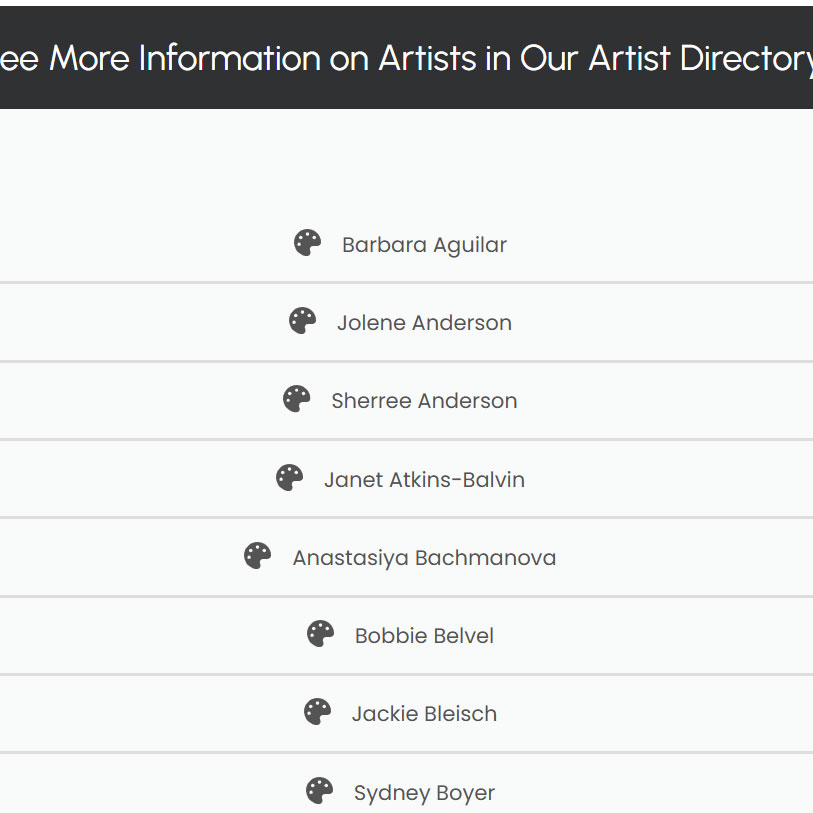Image resolution: width=813 pixels, height=813 pixels.
Task: Click the palette icon for Sherree Anderson
Action: (x=296, y=399)
